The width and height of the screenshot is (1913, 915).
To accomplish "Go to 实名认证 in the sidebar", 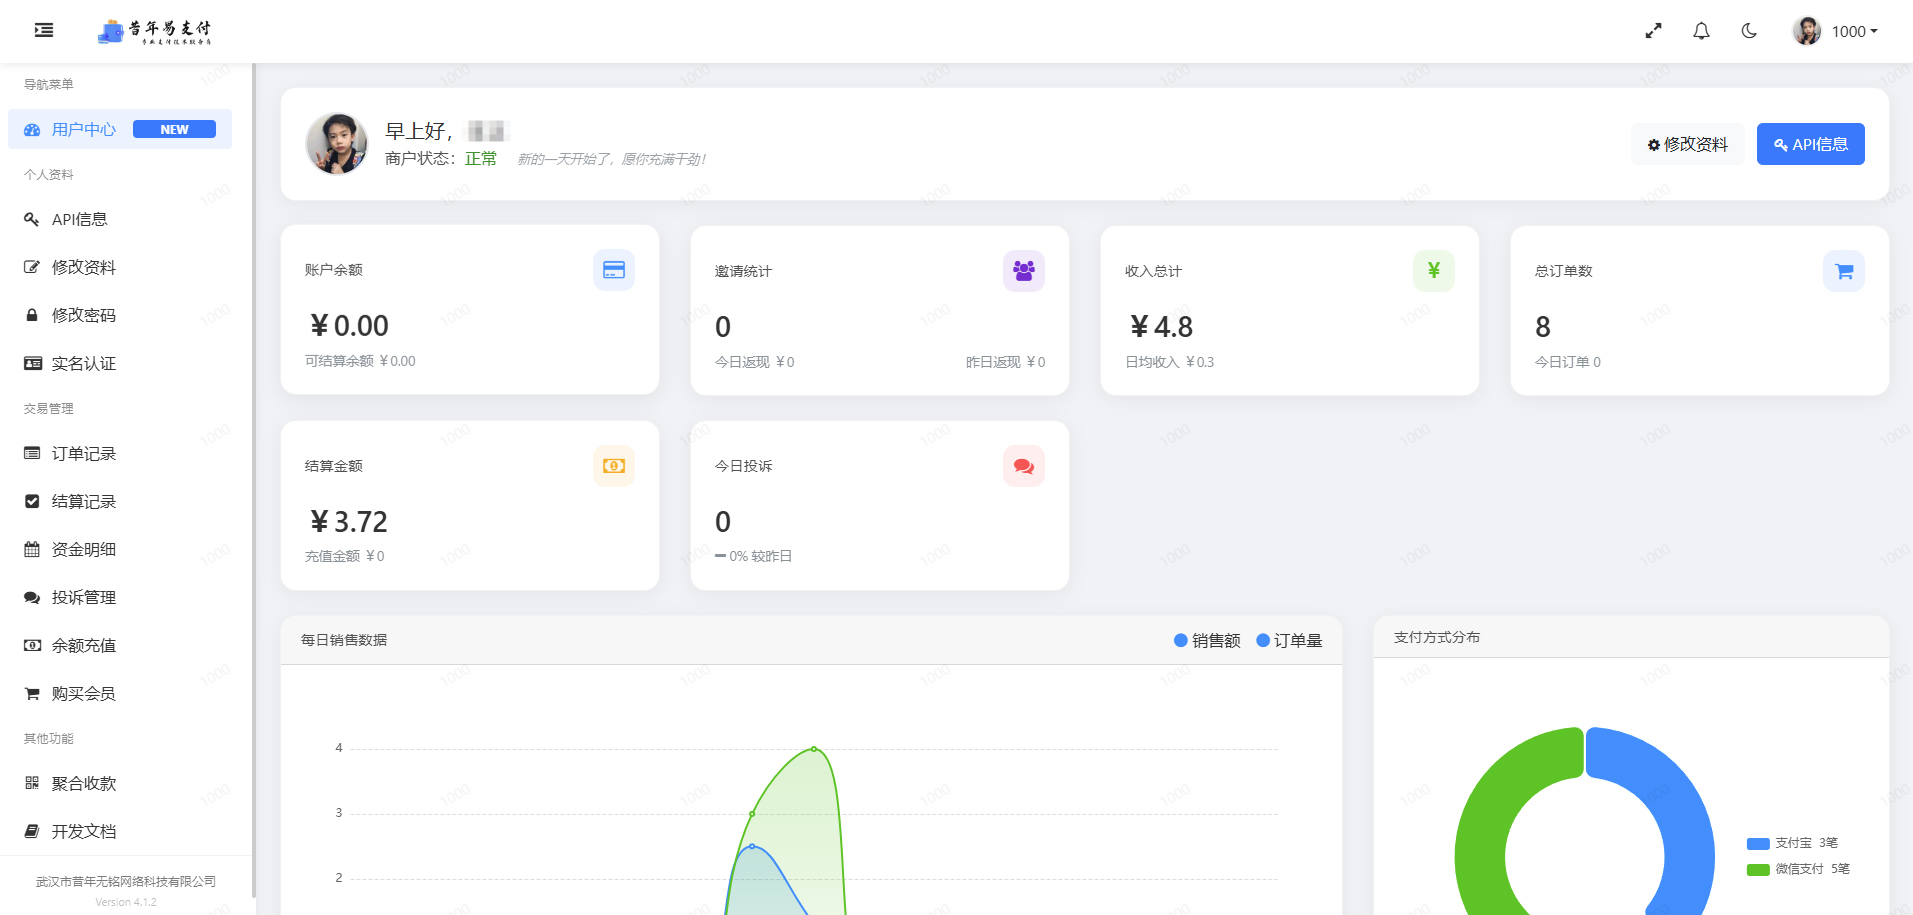I will (84, 364).
